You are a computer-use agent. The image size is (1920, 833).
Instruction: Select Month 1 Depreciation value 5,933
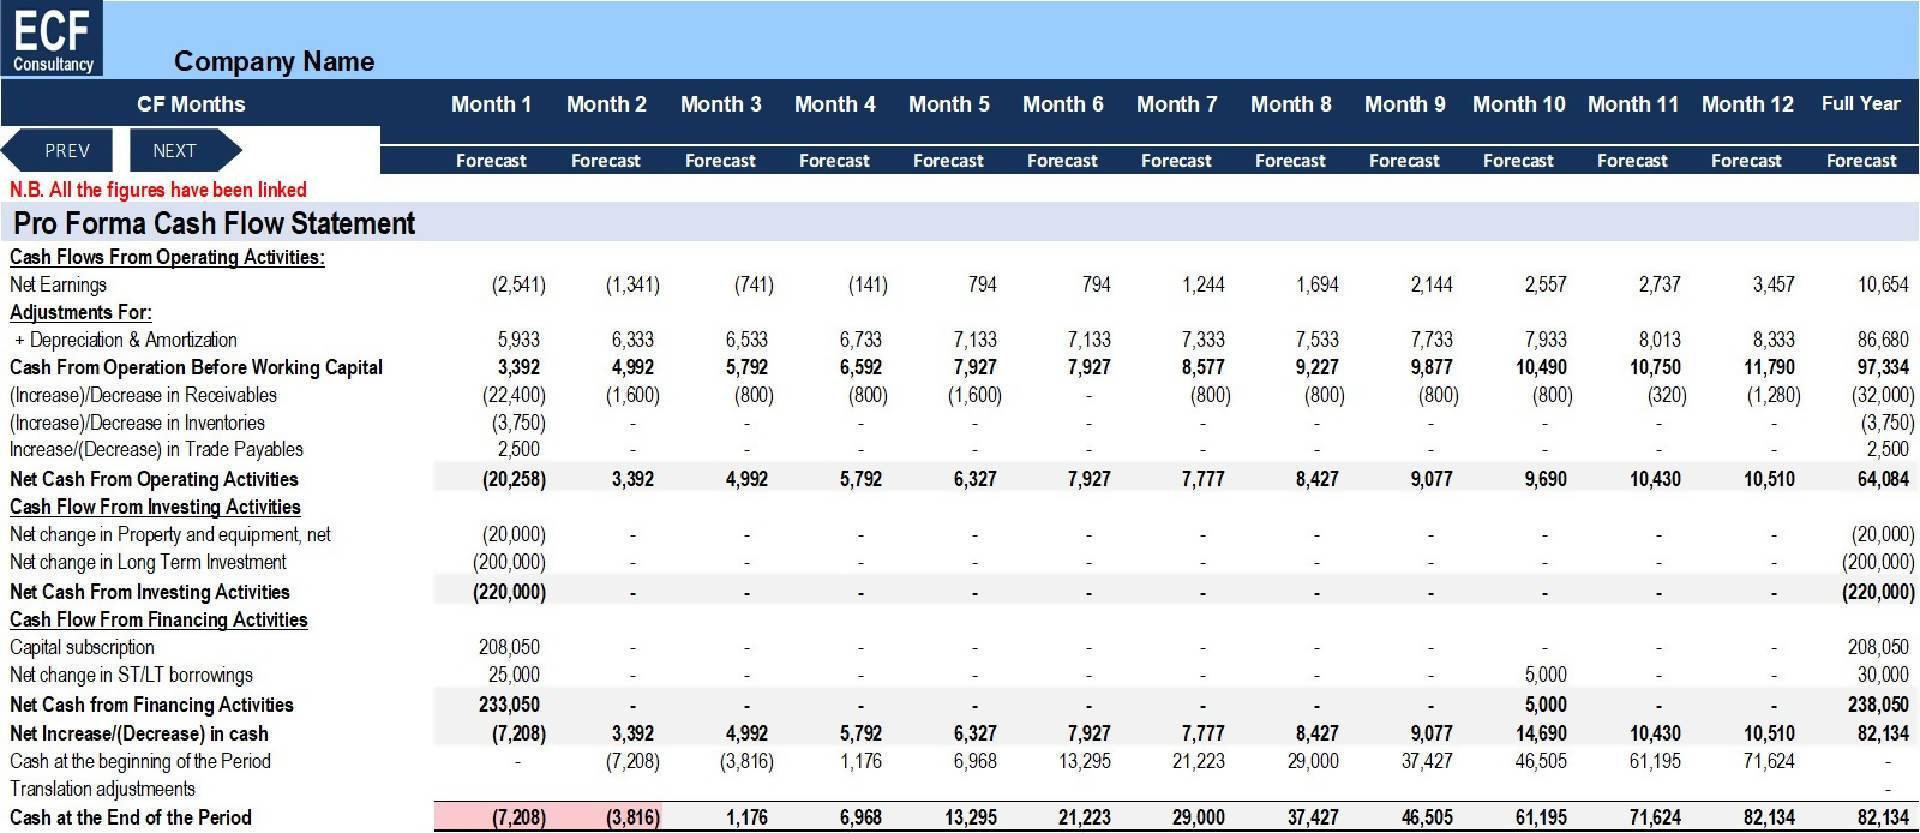pos(518,340)
